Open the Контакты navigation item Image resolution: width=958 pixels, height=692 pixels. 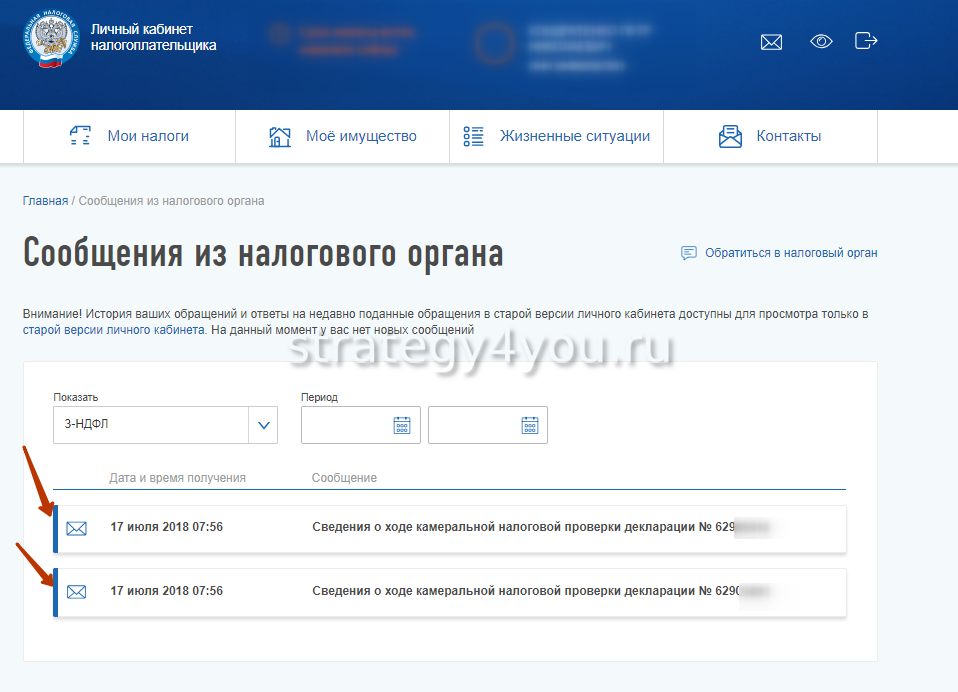pyautogui.click(x=770, y=136)
